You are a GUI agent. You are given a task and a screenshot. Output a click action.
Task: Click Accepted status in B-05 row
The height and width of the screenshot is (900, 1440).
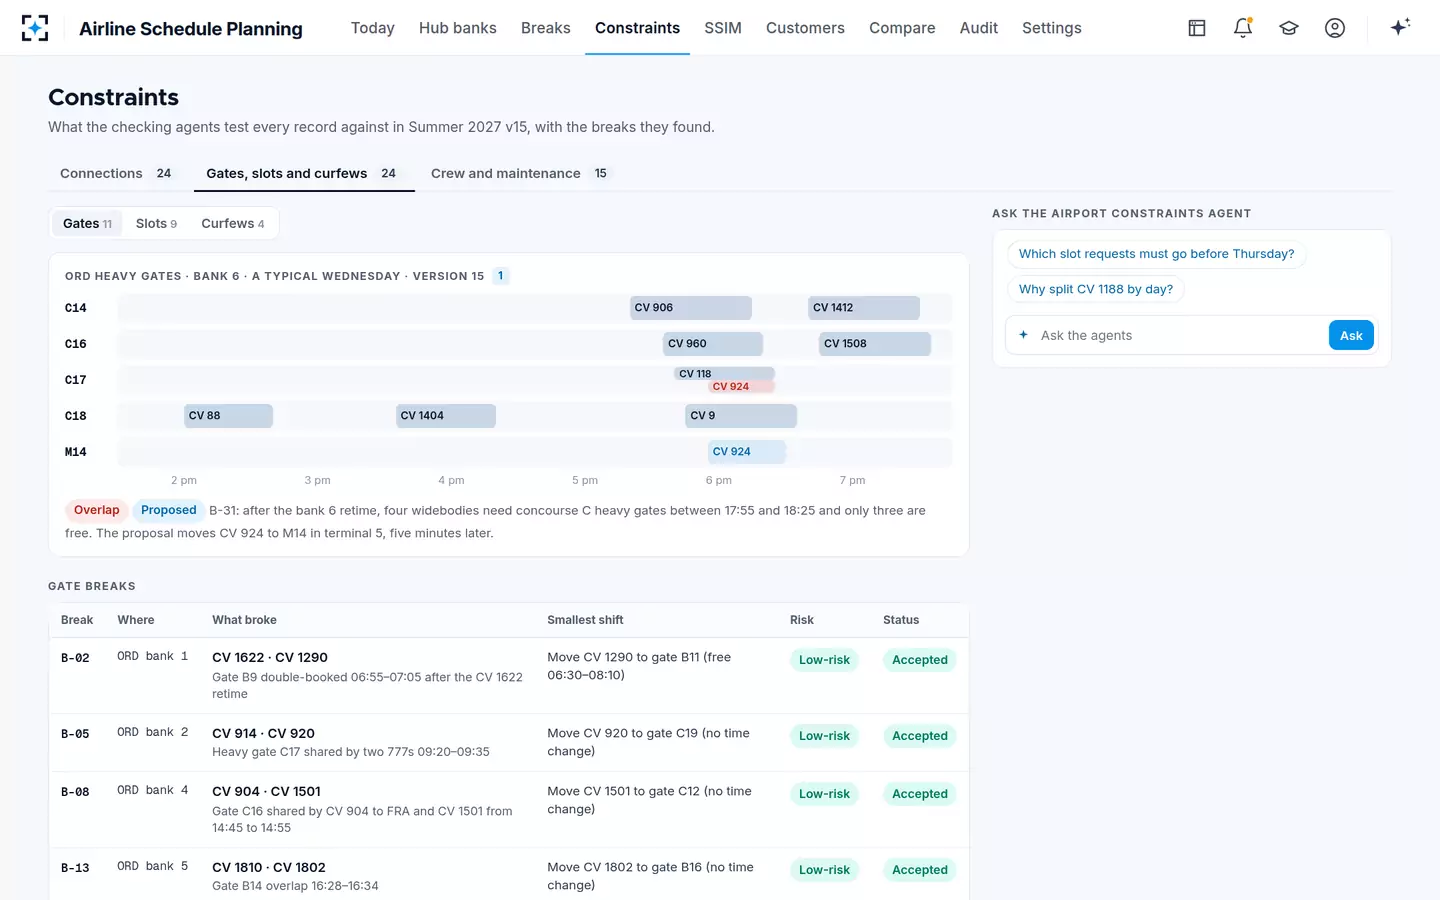coord(920,736)
